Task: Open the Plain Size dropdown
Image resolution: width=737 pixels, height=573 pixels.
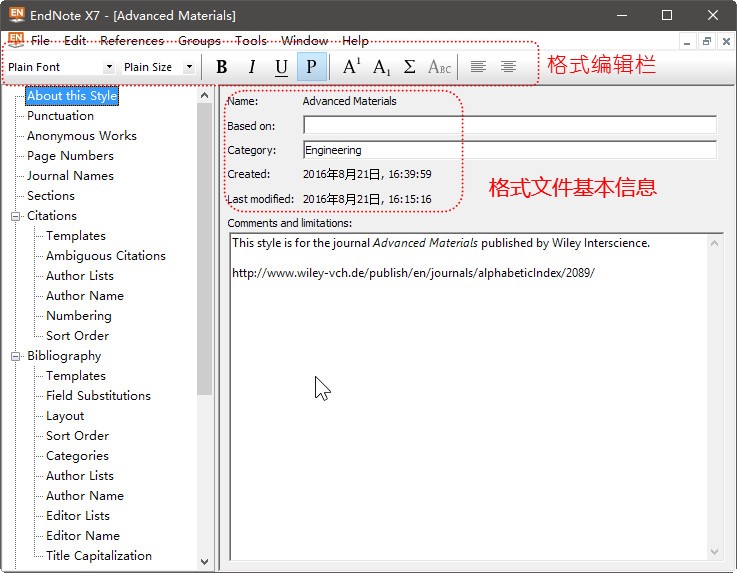Action: pos(189,67)
